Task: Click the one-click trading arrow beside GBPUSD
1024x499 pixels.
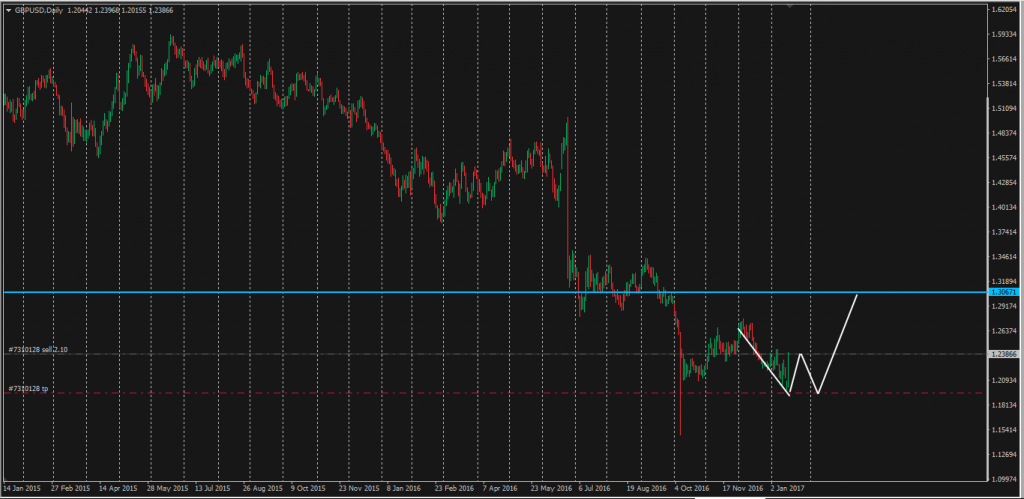Action: coord(8,9)
